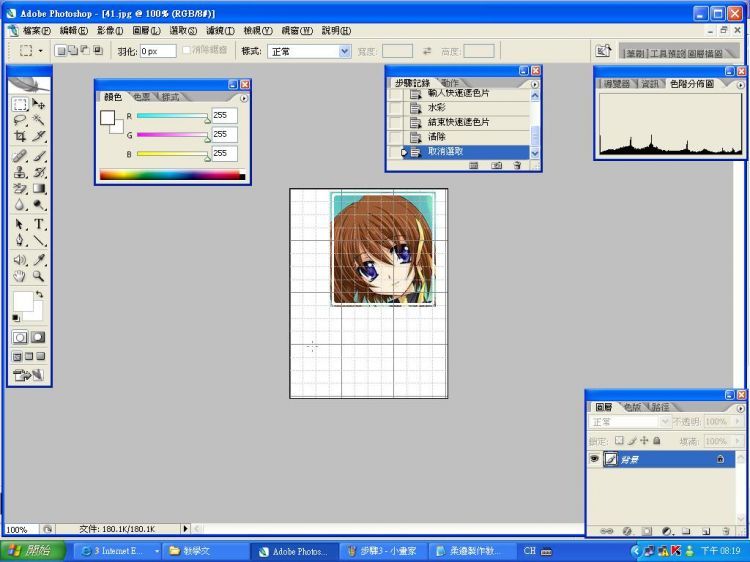750x562 pixels.
Task: Pick the Crop tool
Action: pos(20,136)
